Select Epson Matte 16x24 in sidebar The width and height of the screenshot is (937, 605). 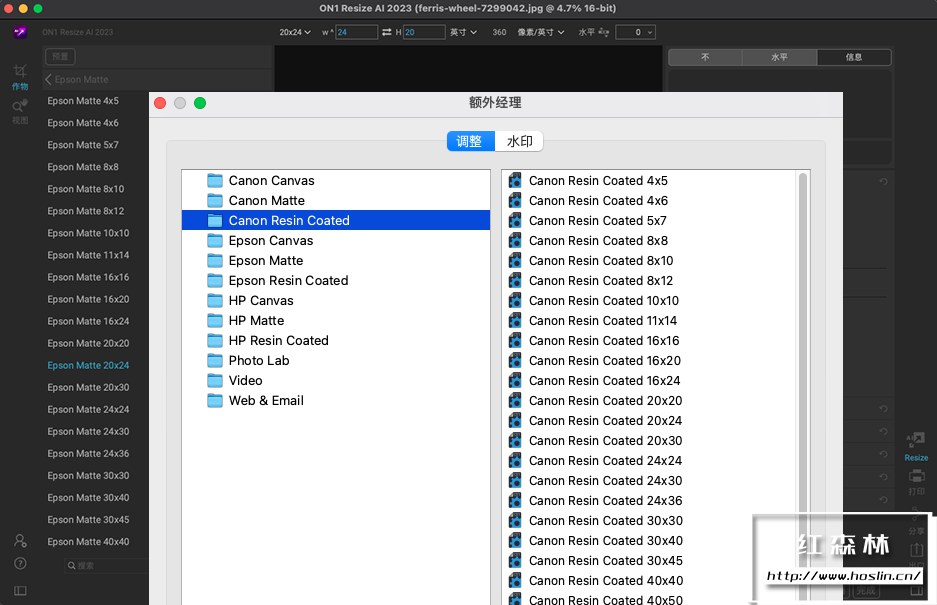(x=88, y=322)
